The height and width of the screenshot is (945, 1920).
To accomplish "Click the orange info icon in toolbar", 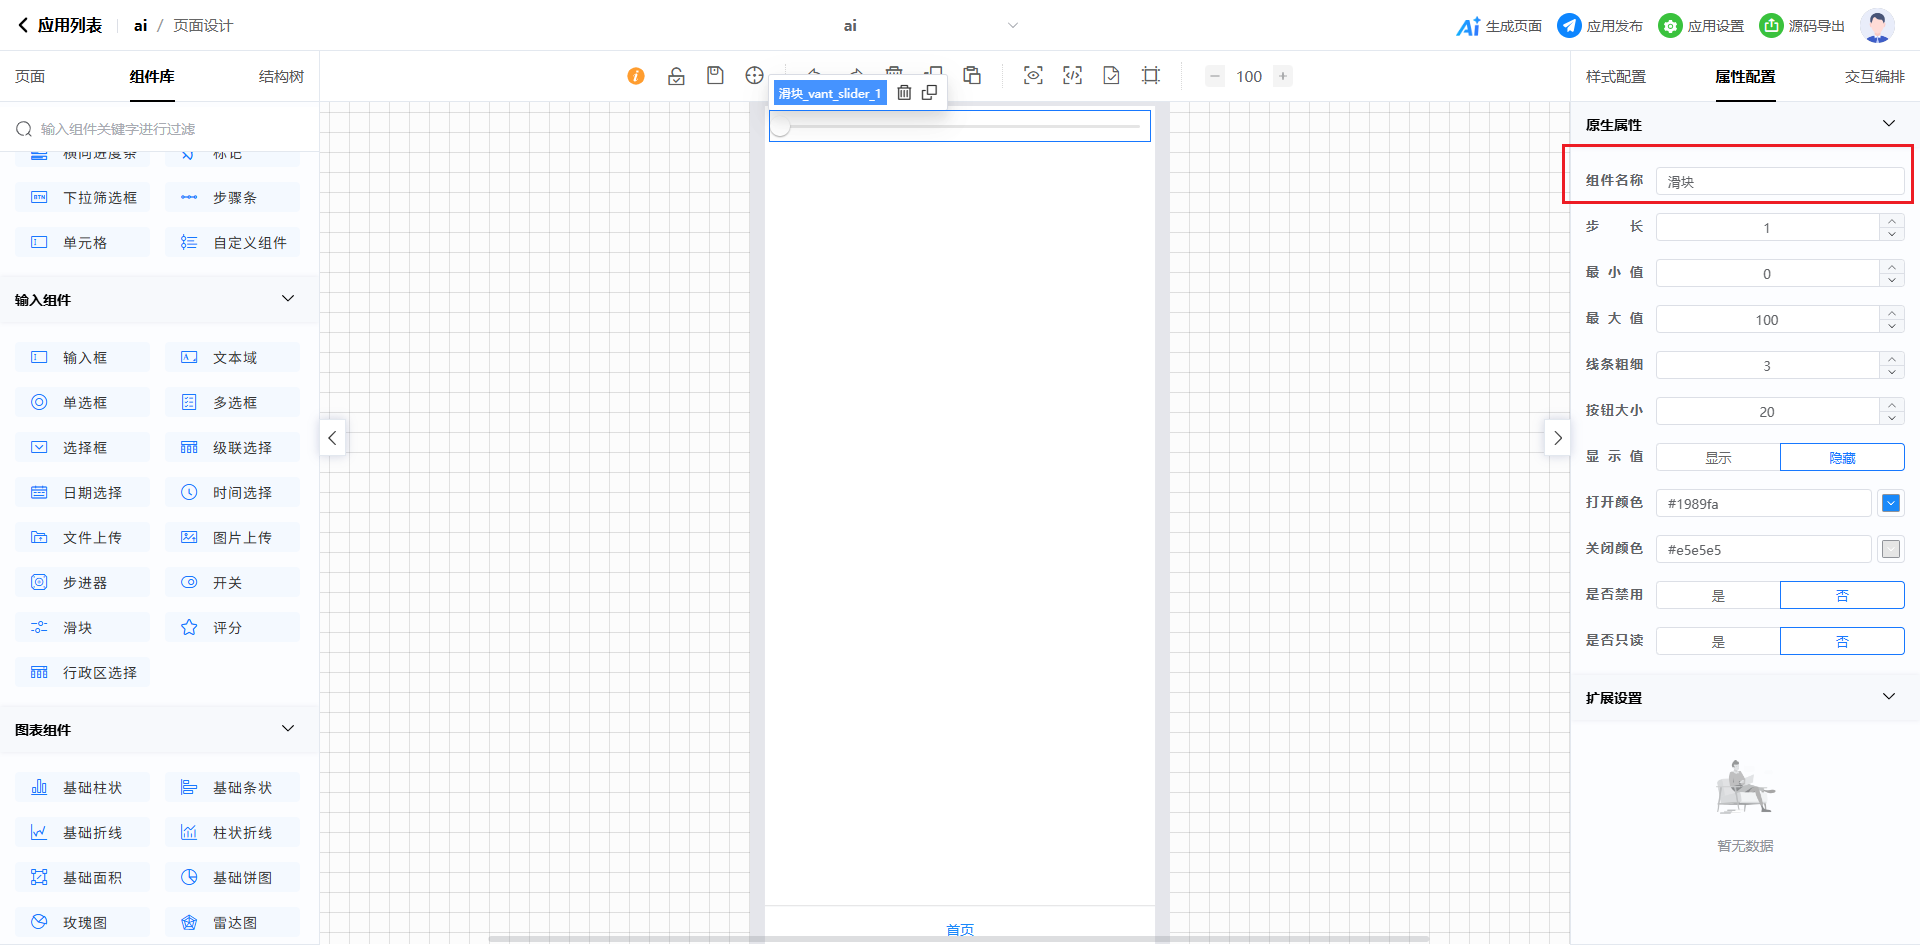I will (x=636, y=76).
